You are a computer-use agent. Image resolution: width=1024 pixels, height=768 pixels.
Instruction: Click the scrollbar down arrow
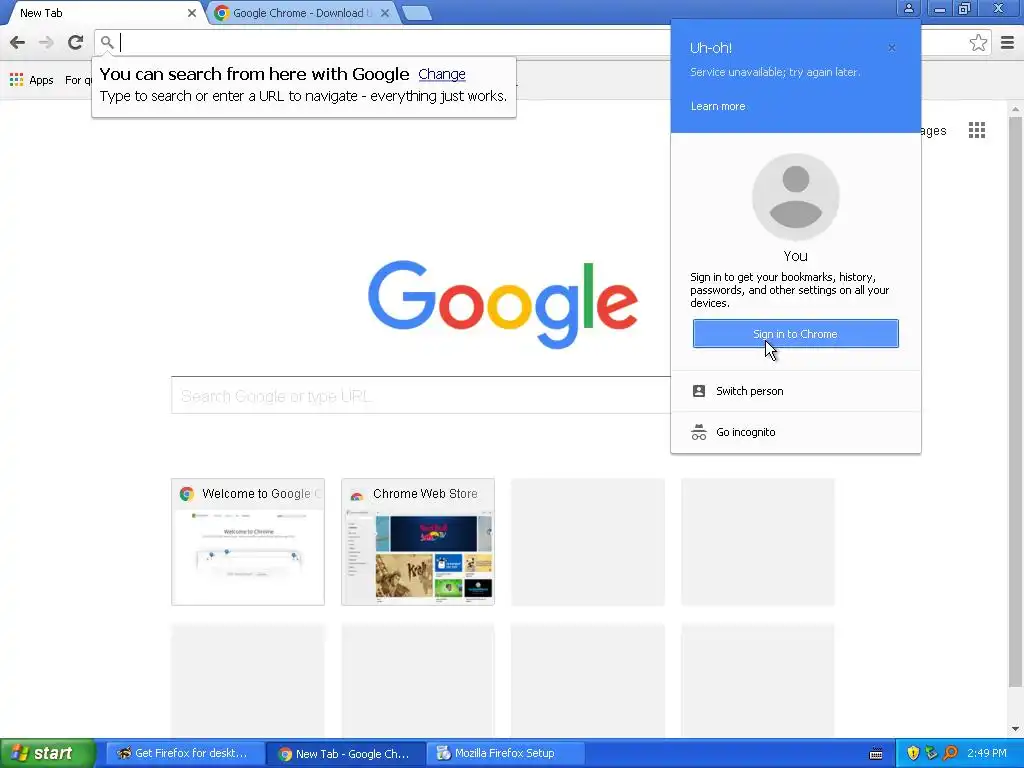[x=1015, y=729]
